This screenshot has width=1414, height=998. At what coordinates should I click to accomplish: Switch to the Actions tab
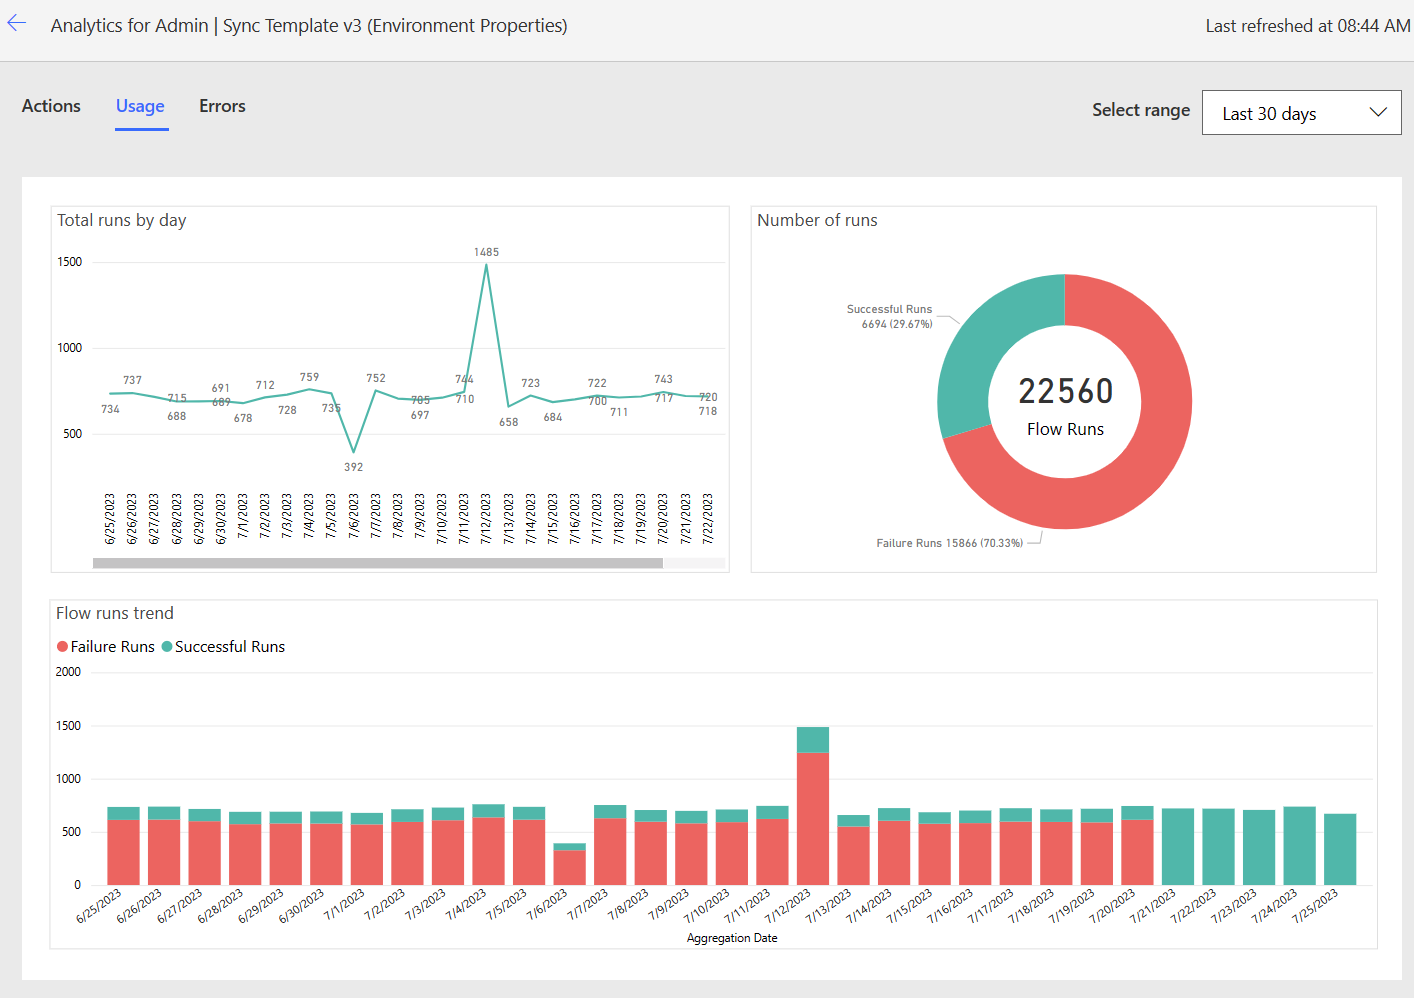click(x=50, y=106)
